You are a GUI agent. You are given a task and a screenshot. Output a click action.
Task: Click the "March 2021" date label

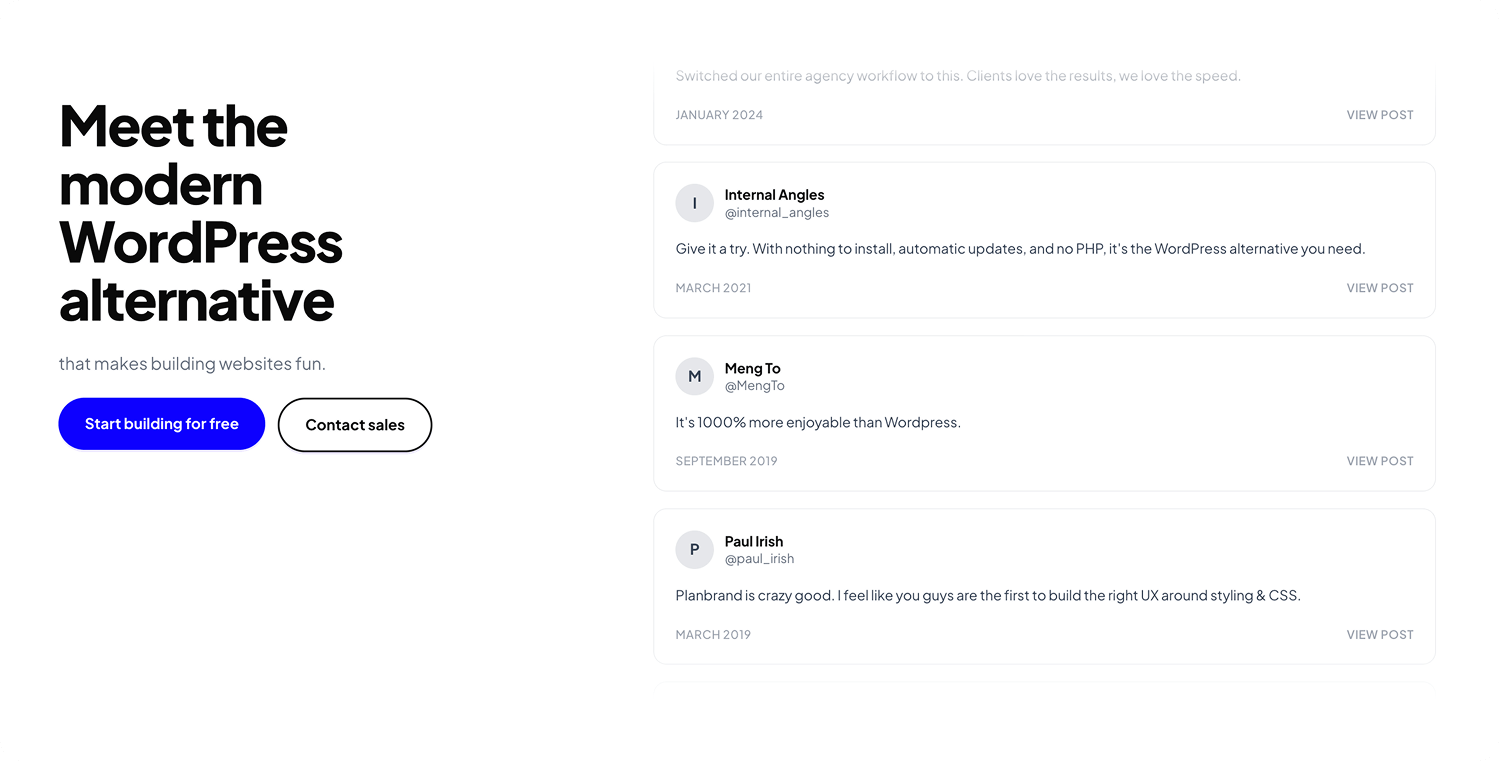pyautogui.click(x=713, y=288)
